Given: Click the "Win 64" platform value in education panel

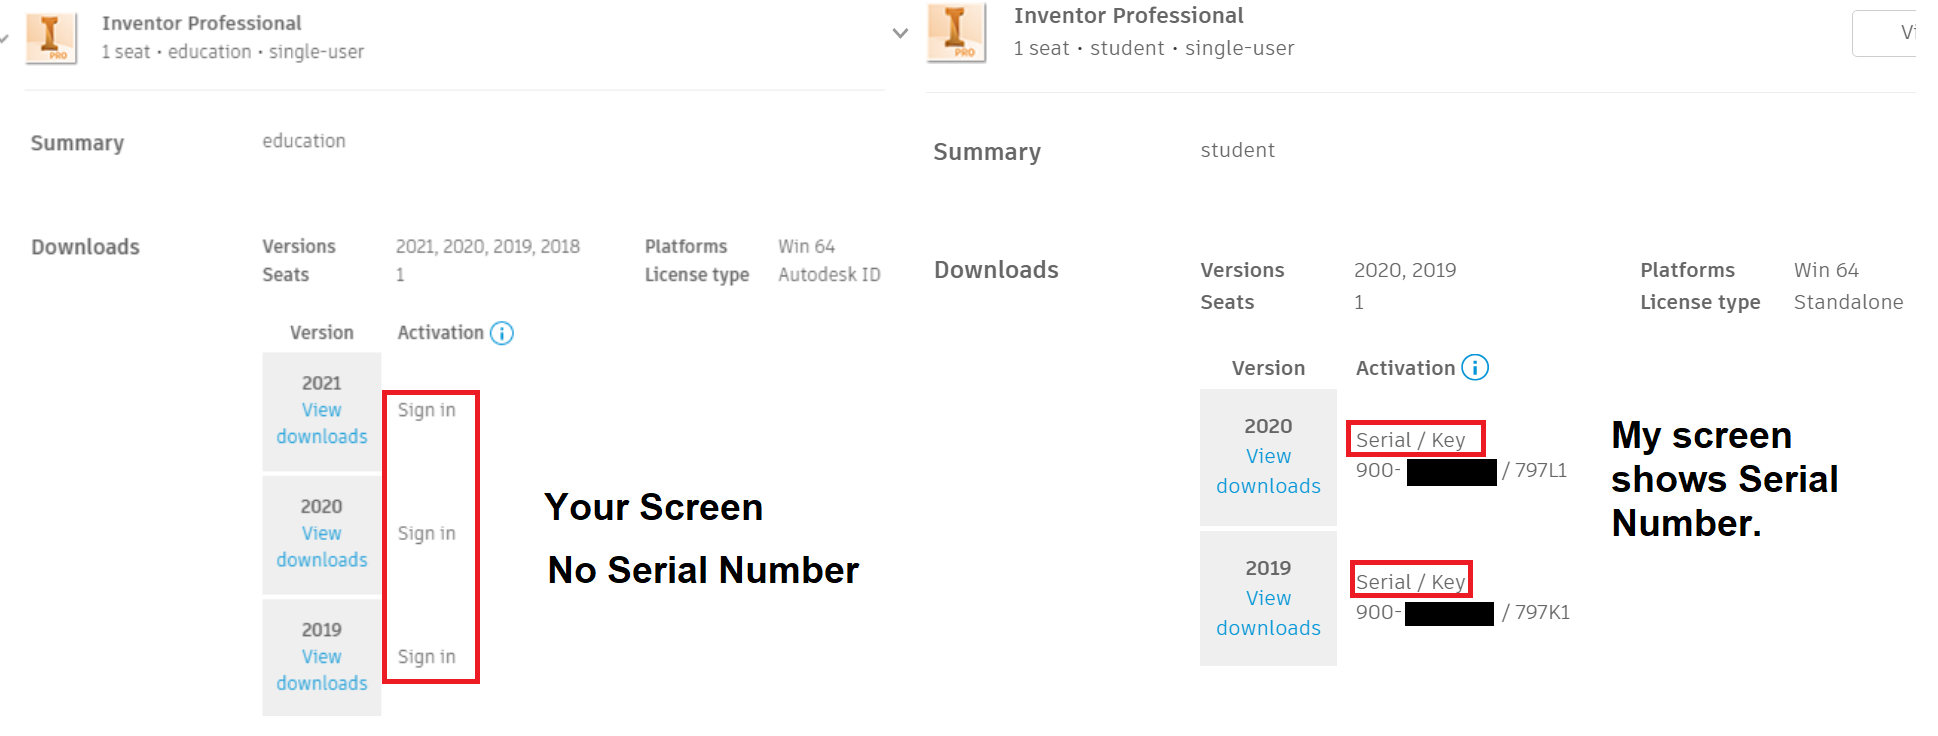Looking at the screenshot, I should (806, 246).
